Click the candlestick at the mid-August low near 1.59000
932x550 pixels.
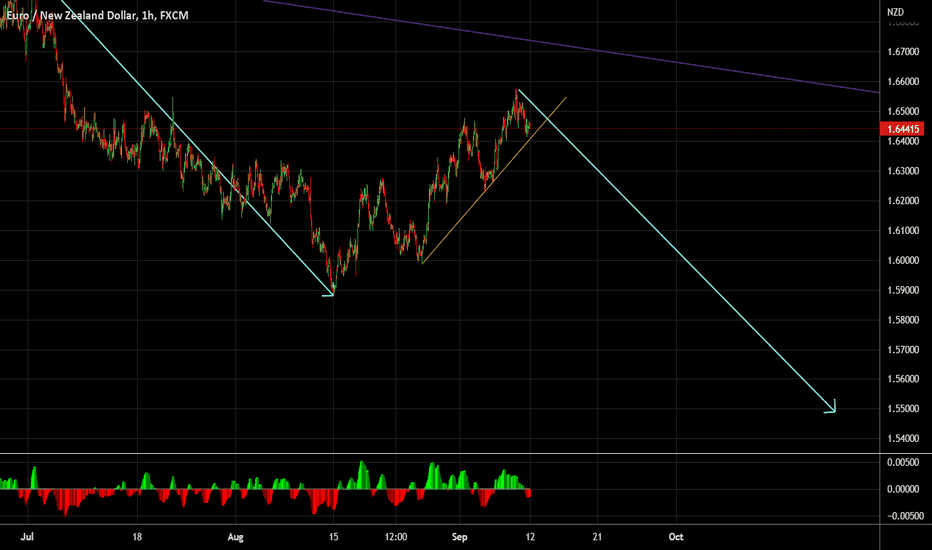(x=333, y=289)
